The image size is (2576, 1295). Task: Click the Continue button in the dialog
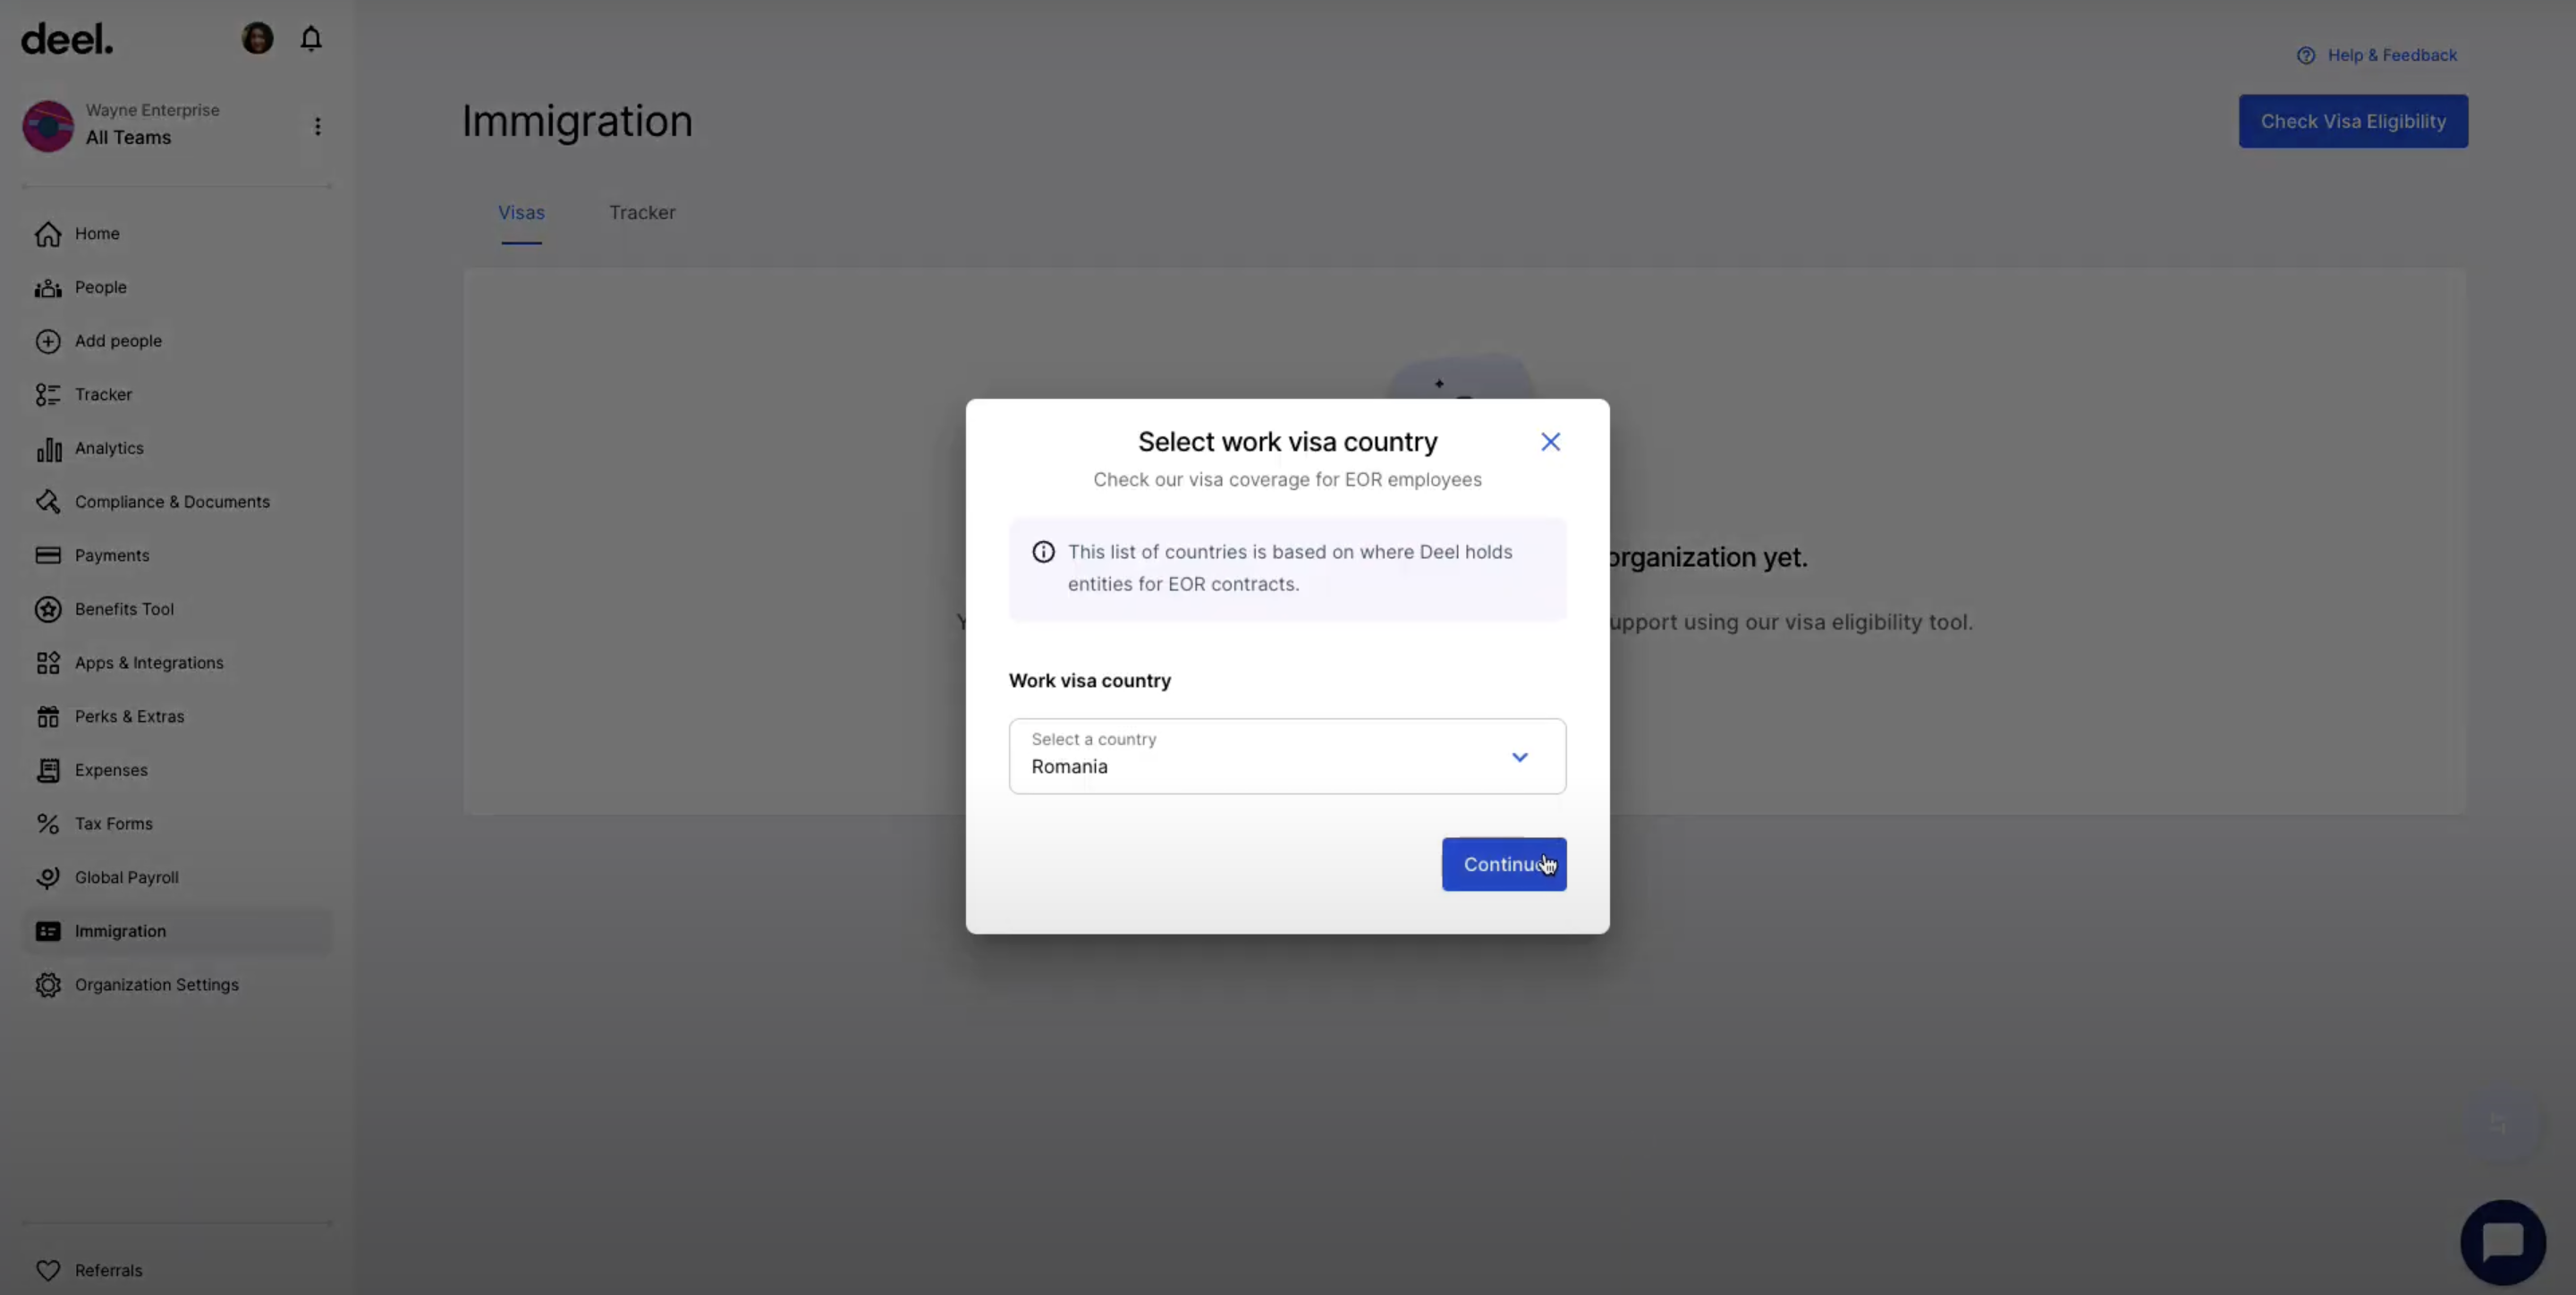1504,864
